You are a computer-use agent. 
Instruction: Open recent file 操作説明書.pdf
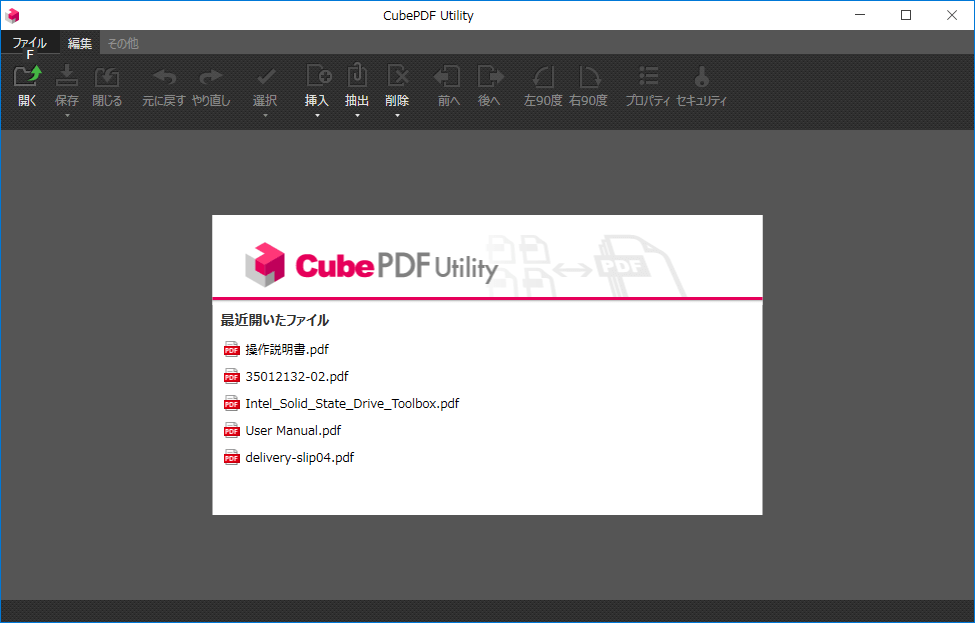(287, 349)
